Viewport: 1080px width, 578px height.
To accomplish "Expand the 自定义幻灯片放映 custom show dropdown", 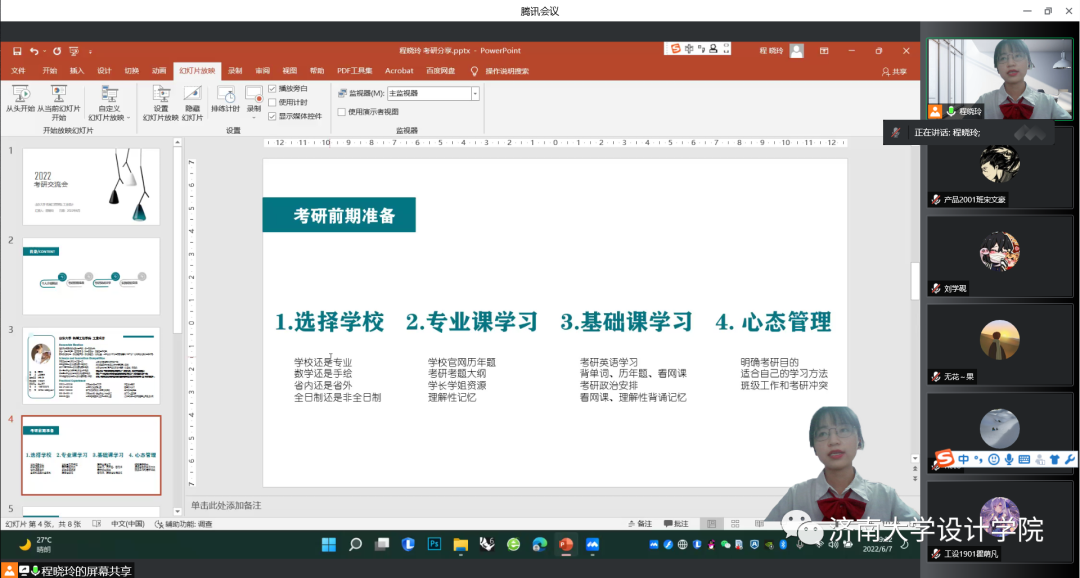I will tap(128, 118).
